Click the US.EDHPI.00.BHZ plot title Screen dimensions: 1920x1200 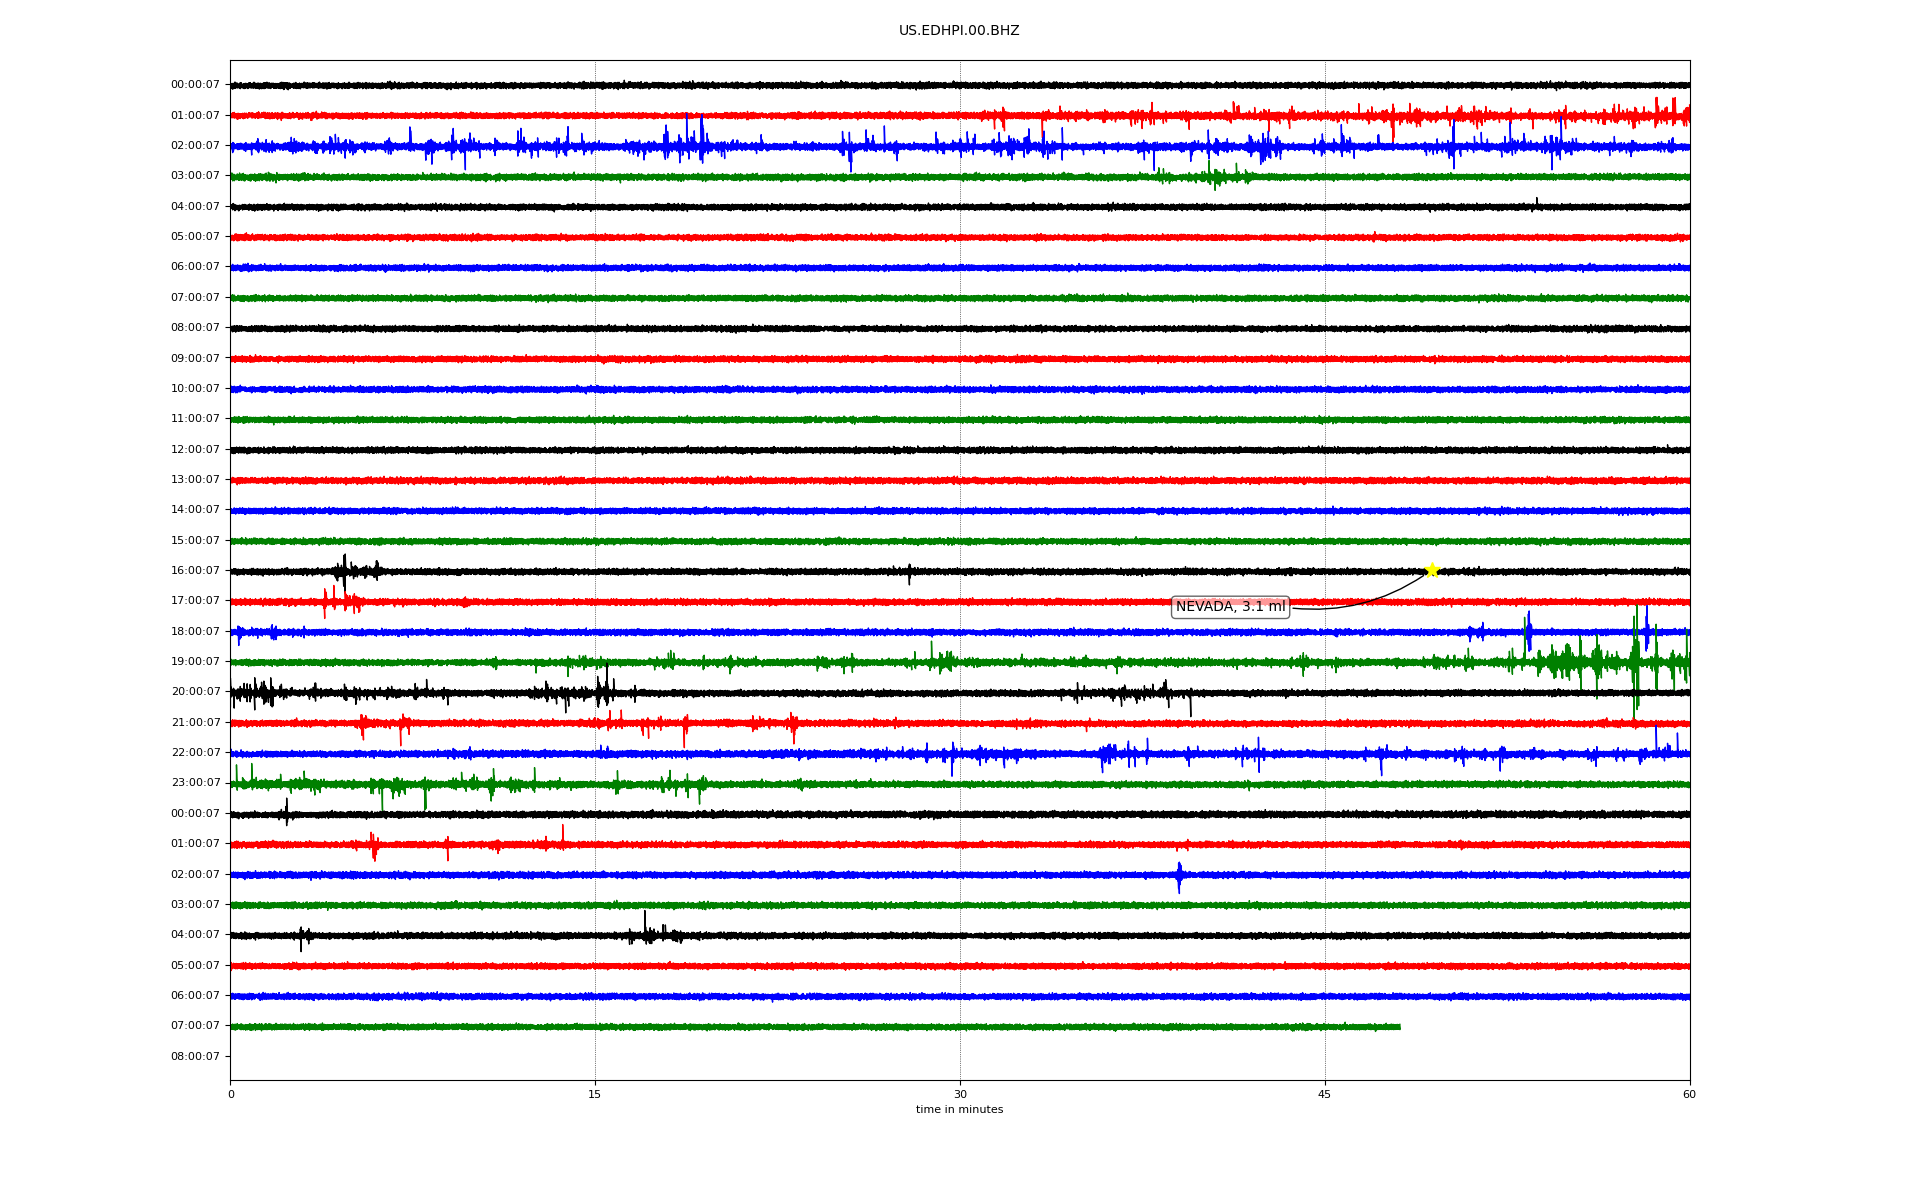[x=959, y=31]
